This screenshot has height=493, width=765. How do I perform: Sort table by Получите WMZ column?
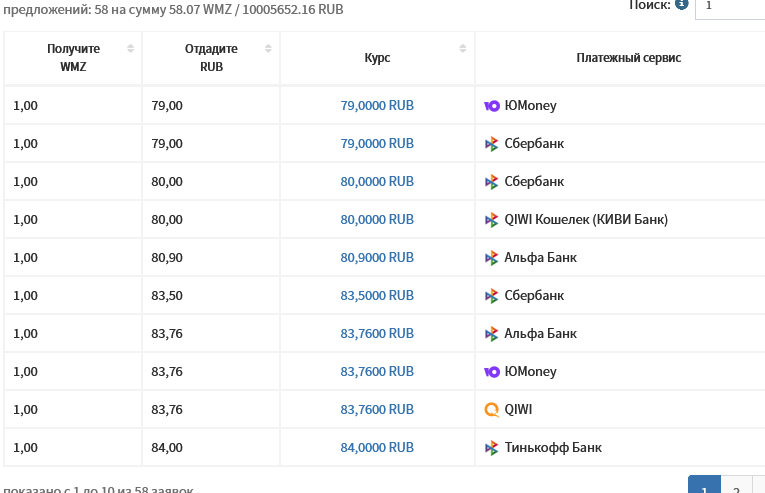(130, 48)
